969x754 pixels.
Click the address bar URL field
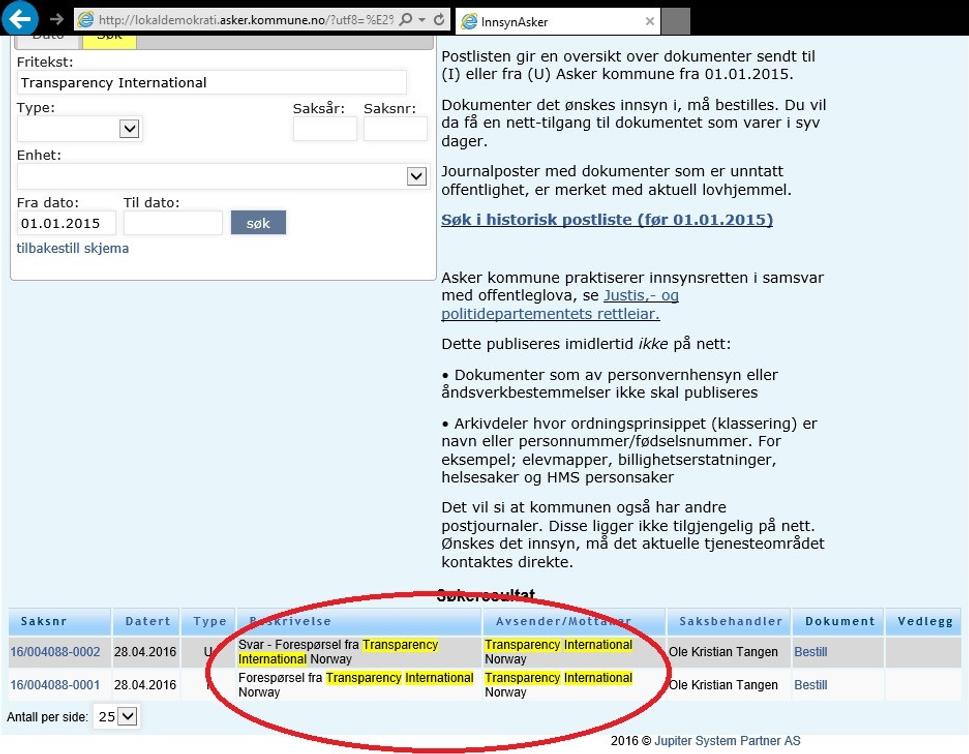pos(245,20)
